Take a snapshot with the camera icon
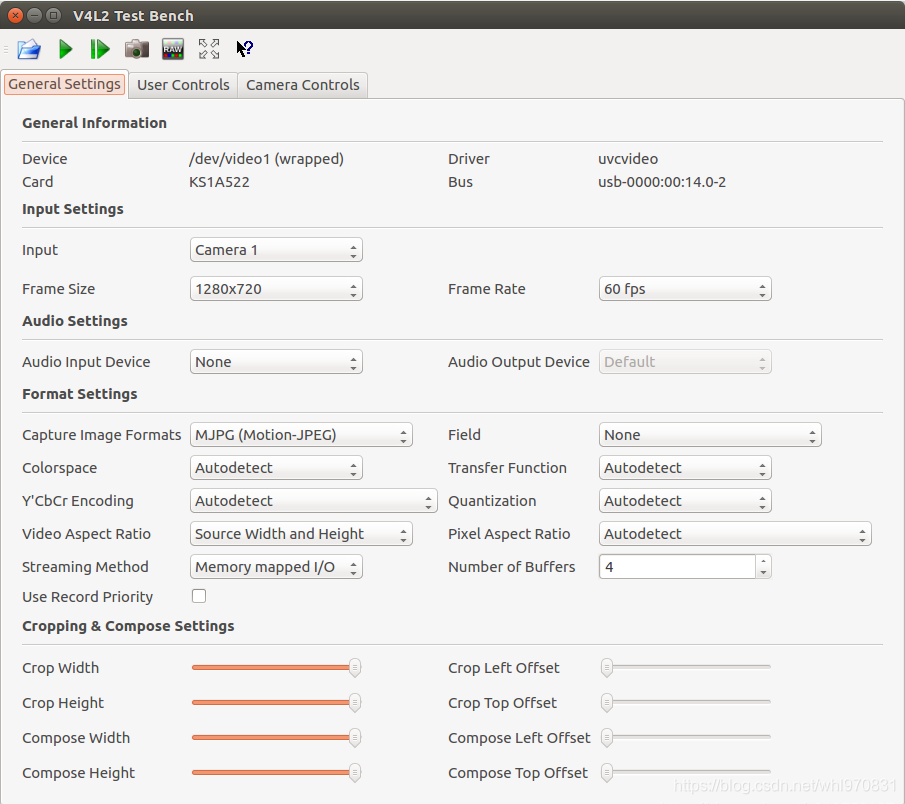The height and width of the screenshot is (804, 905). pyautogui.click(x=137, y=49)
